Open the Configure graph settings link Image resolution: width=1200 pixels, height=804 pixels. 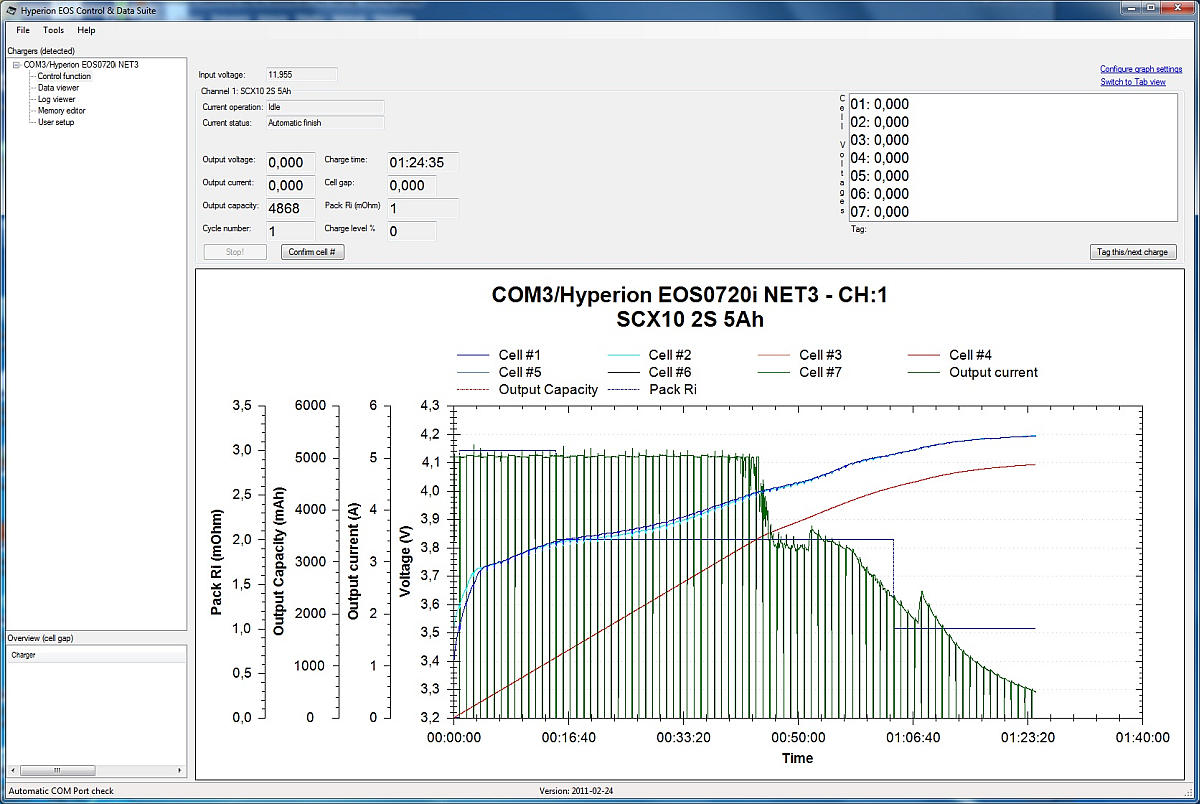pos(1141,69)
